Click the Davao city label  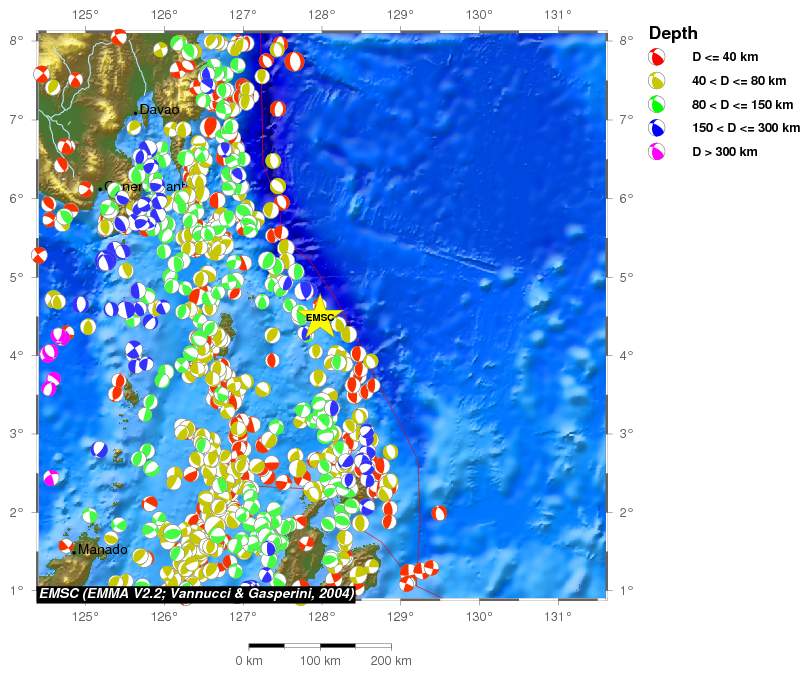(x=159, y=109)
